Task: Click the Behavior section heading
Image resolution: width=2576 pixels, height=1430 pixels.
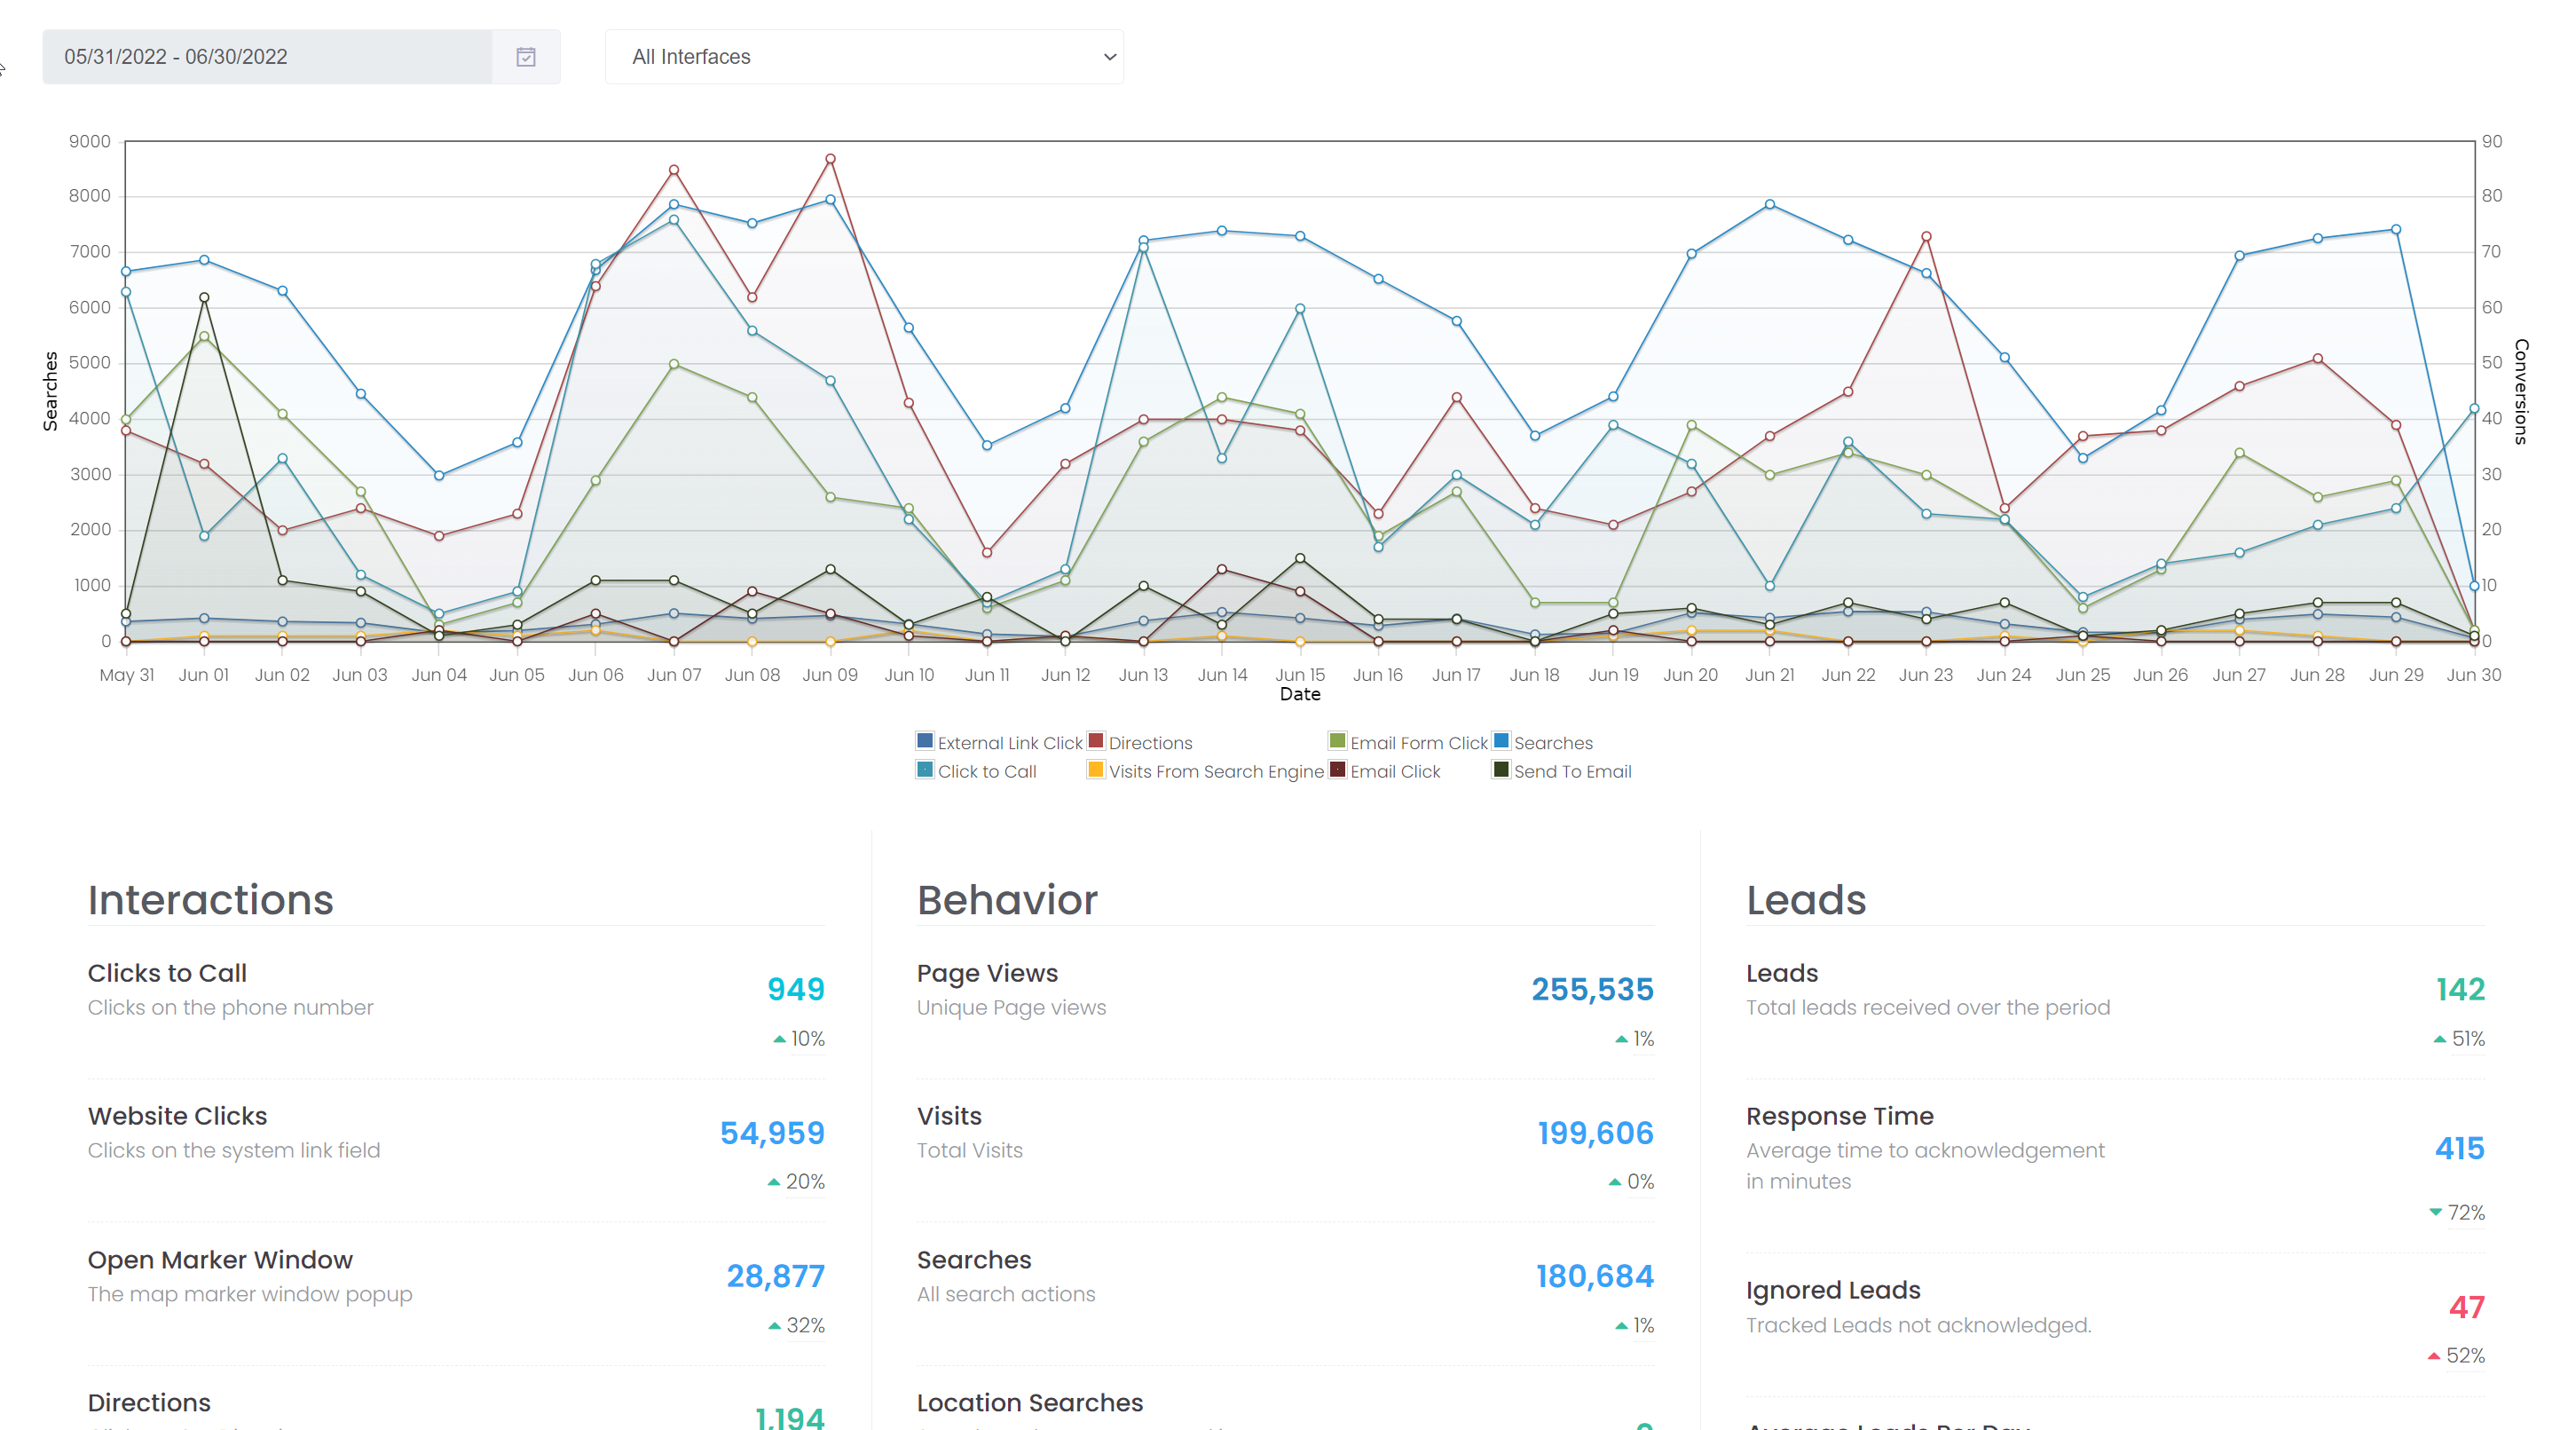Action: pyautogui.click(x=1008, y=900)
